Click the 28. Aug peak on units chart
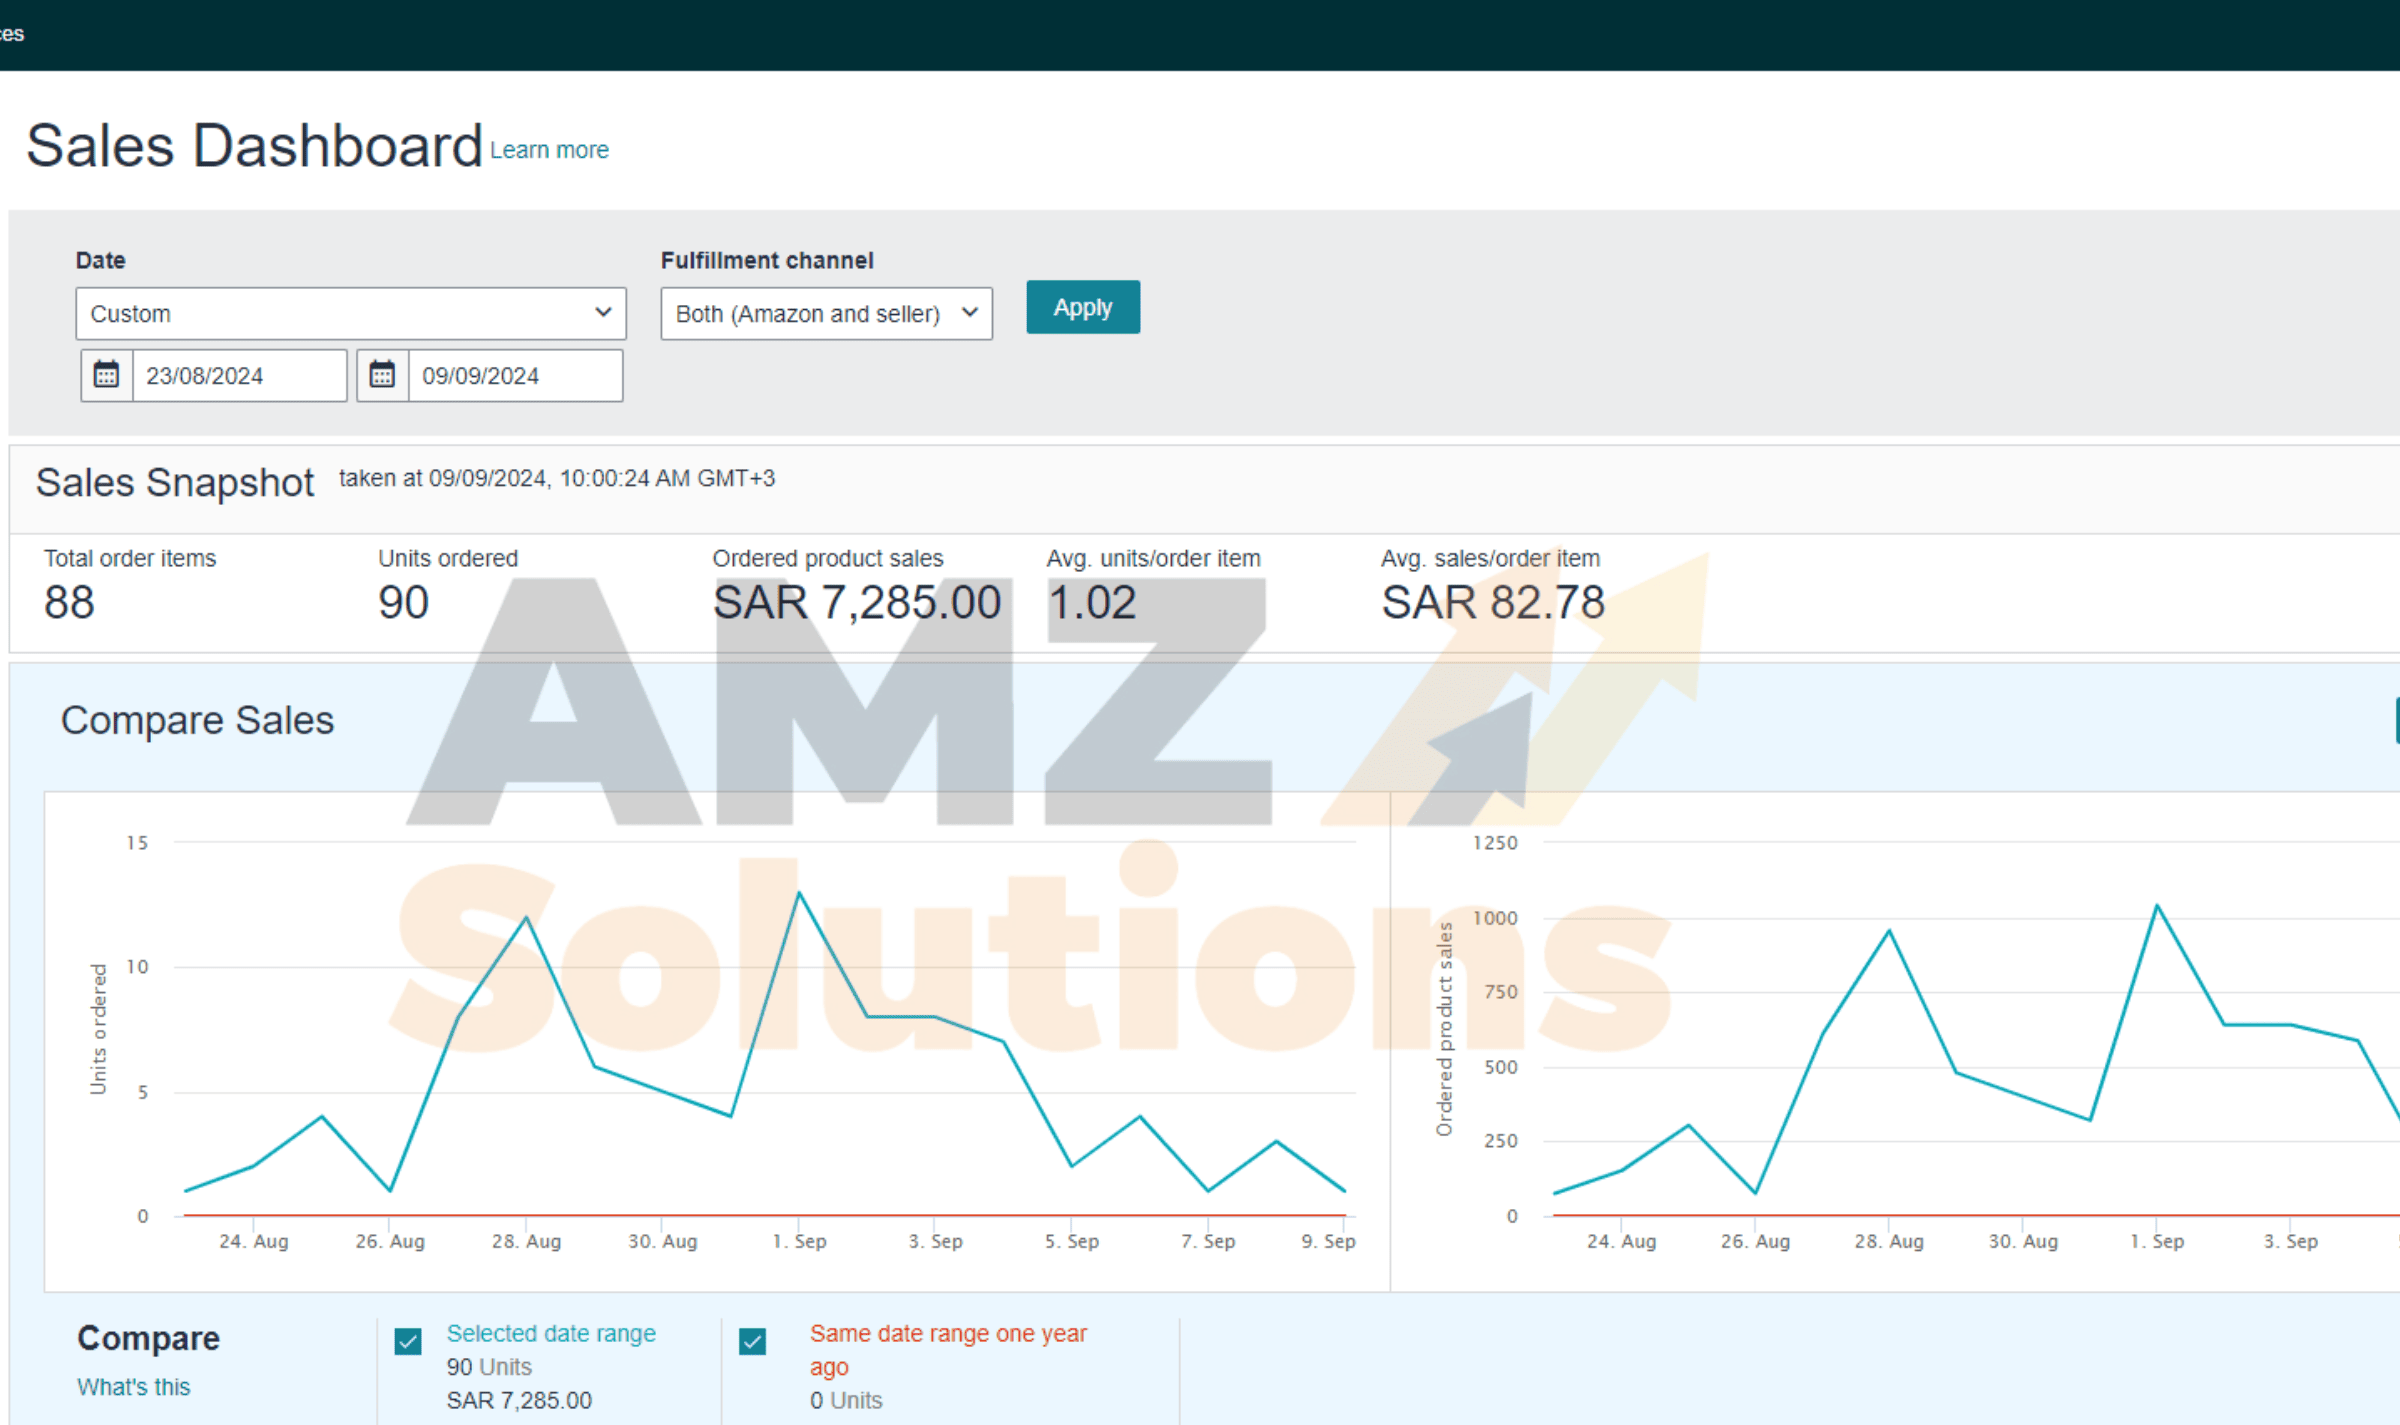 pos(526,917)
